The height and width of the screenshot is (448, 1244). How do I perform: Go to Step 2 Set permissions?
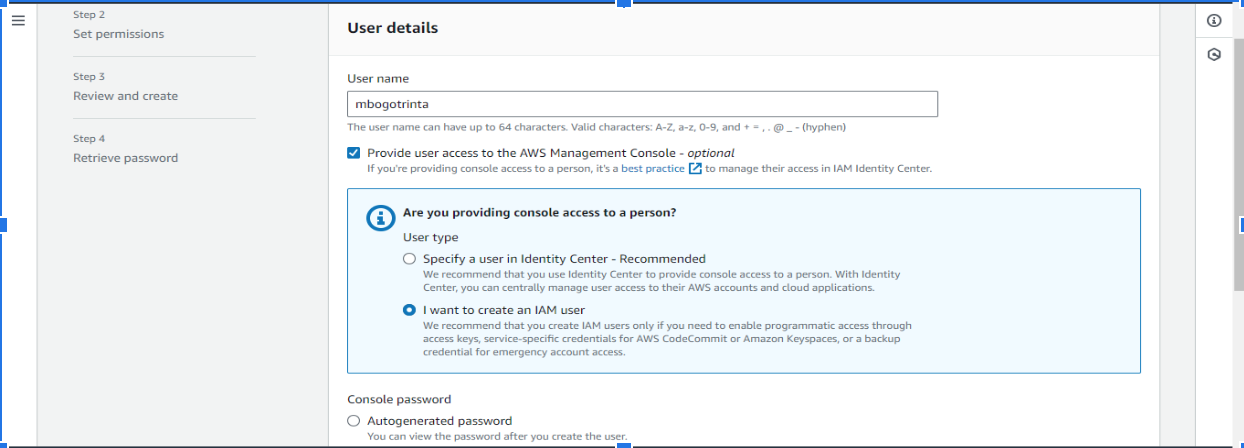click(x=118, y=34)
